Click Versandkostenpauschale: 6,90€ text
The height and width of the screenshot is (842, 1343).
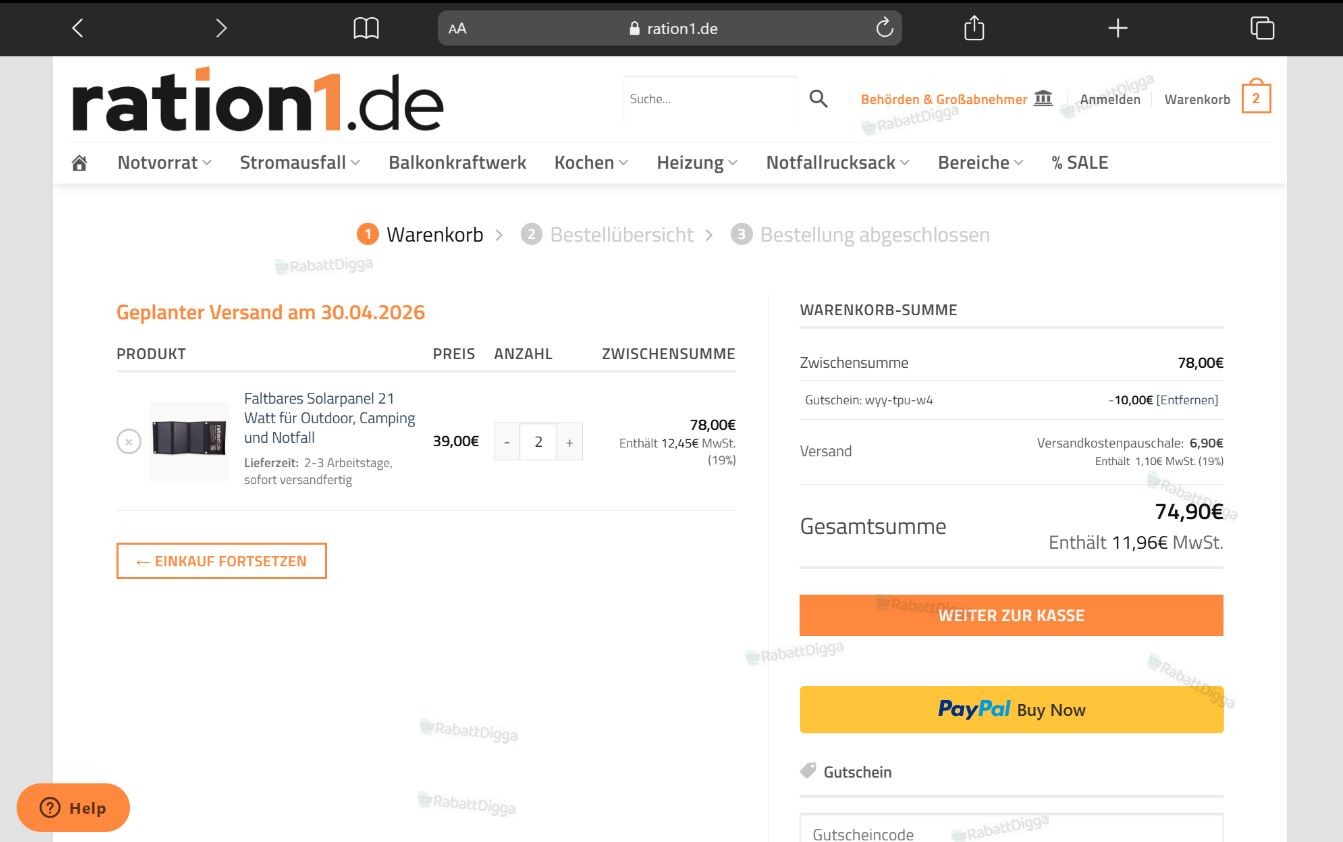point(1130,443)
